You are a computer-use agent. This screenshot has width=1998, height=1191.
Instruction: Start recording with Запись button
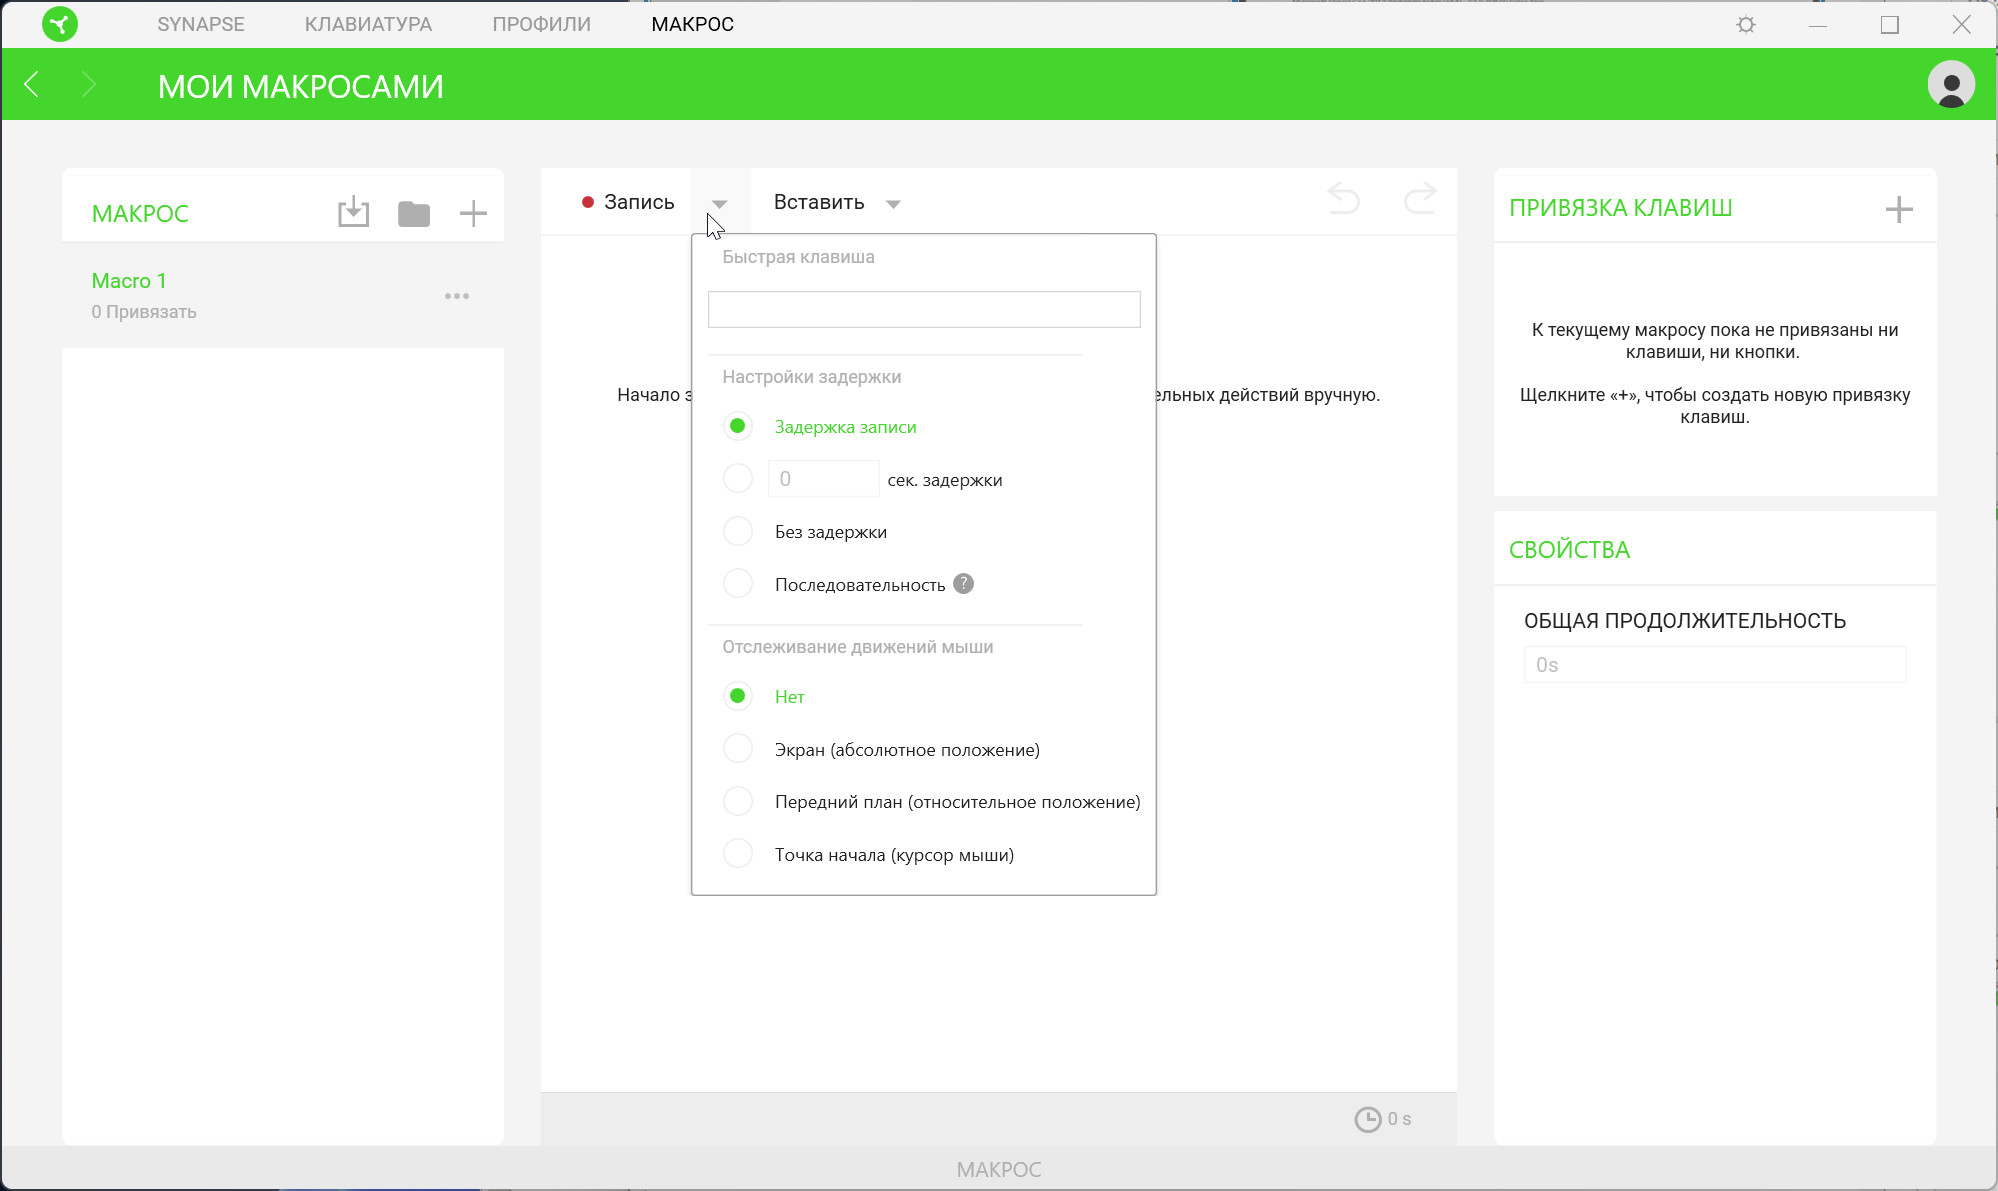(628, 202)
